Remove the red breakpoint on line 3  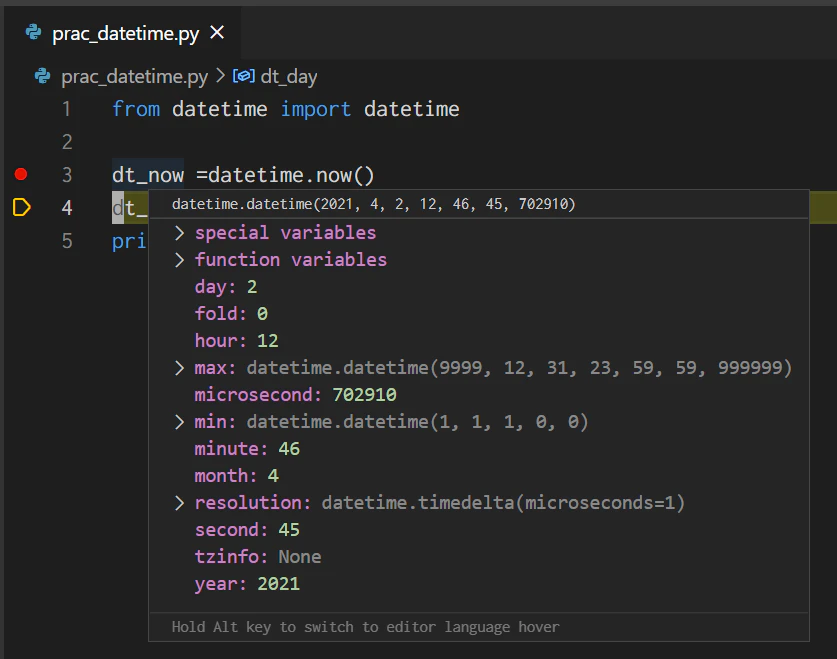[x=21, y=174]
